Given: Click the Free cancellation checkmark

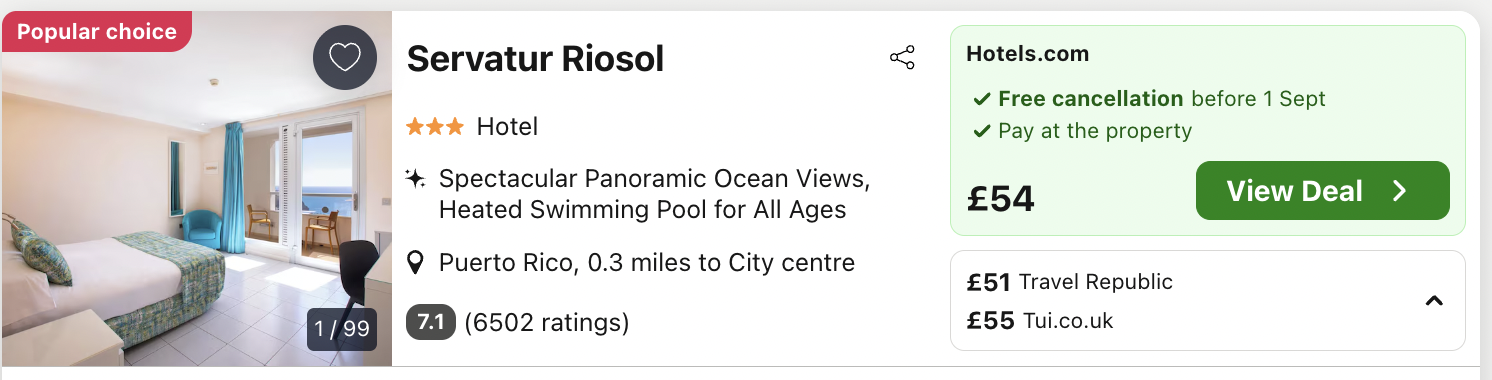Looking at the screenshot, I should point(982,99).
